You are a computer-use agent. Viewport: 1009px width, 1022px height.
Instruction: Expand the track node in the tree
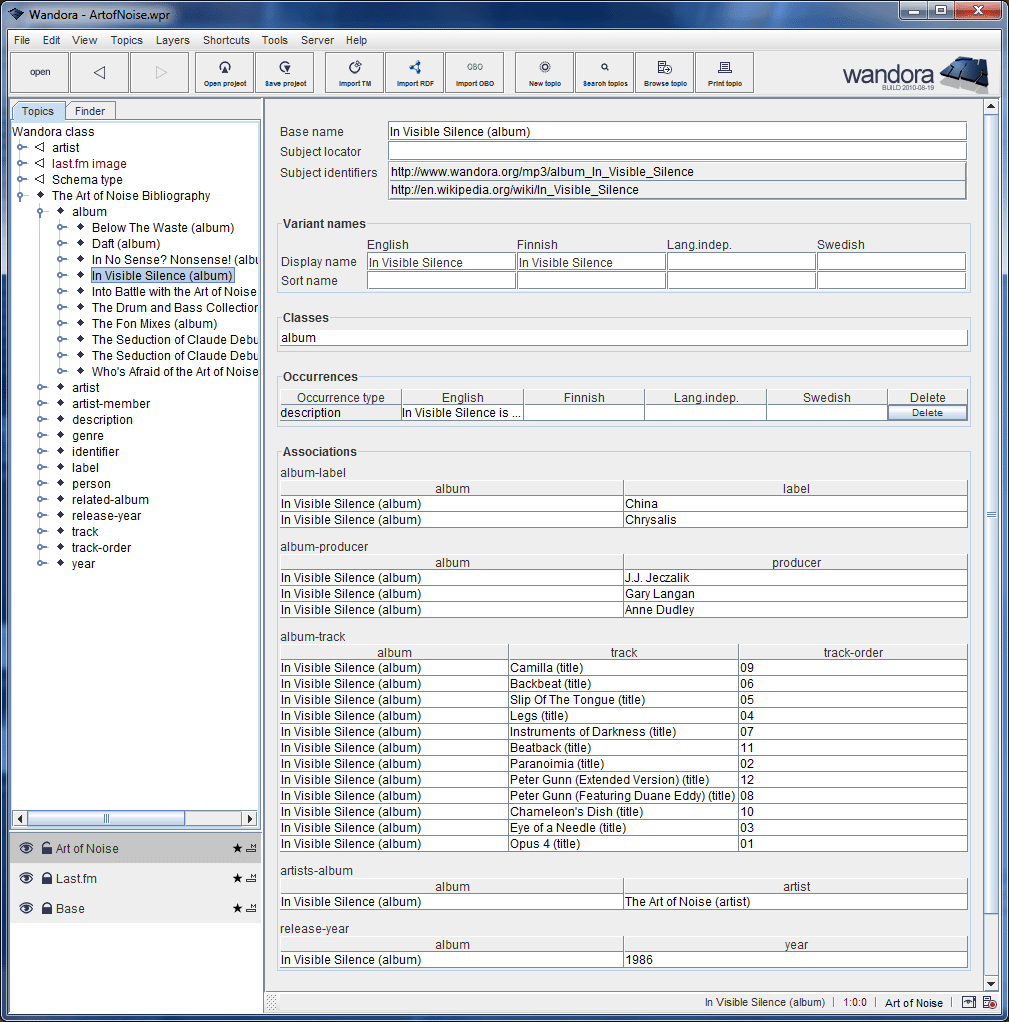click(x=42, y=531)
